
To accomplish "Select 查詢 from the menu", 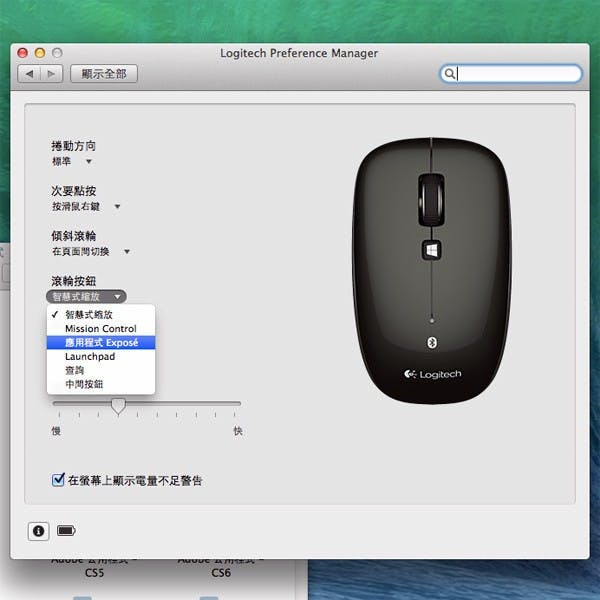I will point(101,370).
